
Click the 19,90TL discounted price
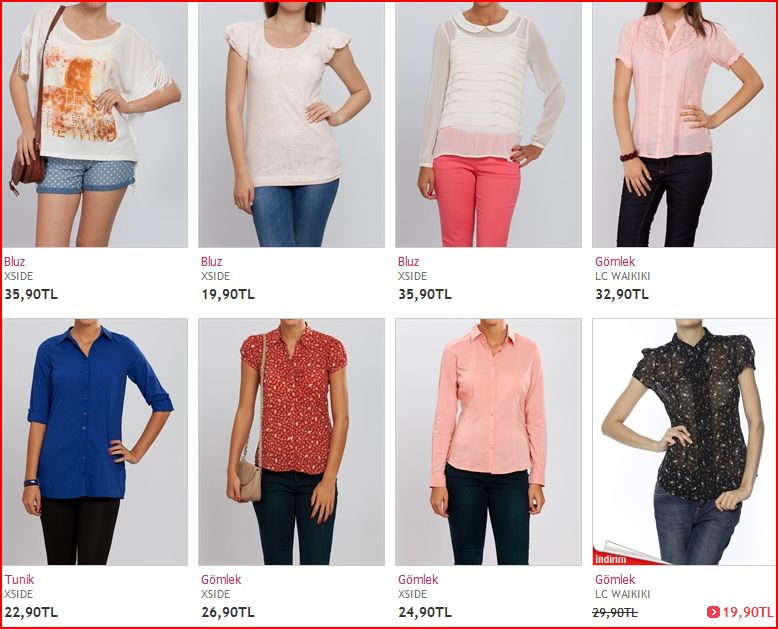(748, 612)
